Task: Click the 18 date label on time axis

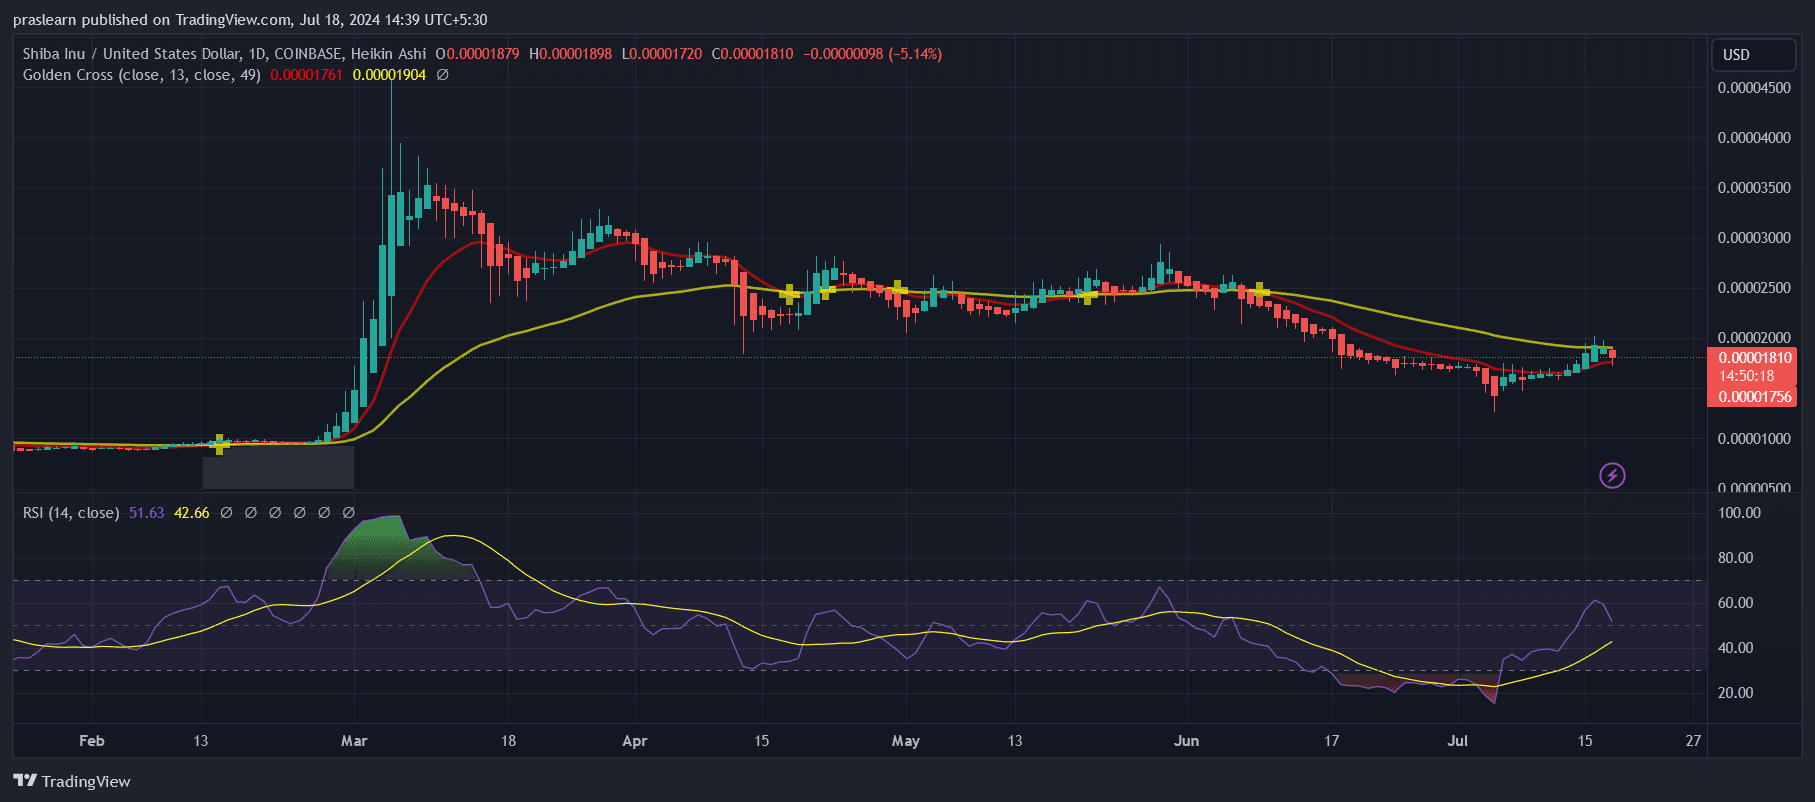Action: [x=508, y=741]
